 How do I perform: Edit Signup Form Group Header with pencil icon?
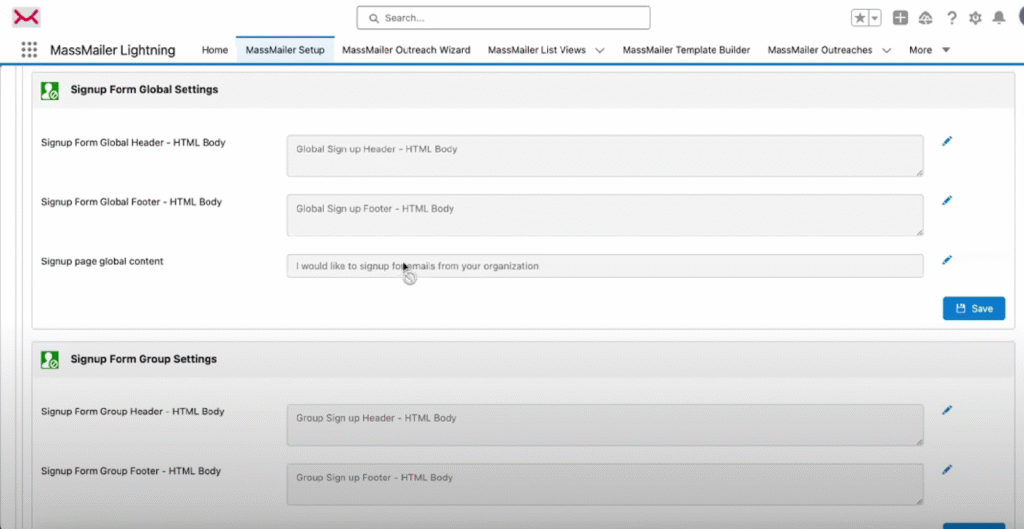tap(947, 410)
